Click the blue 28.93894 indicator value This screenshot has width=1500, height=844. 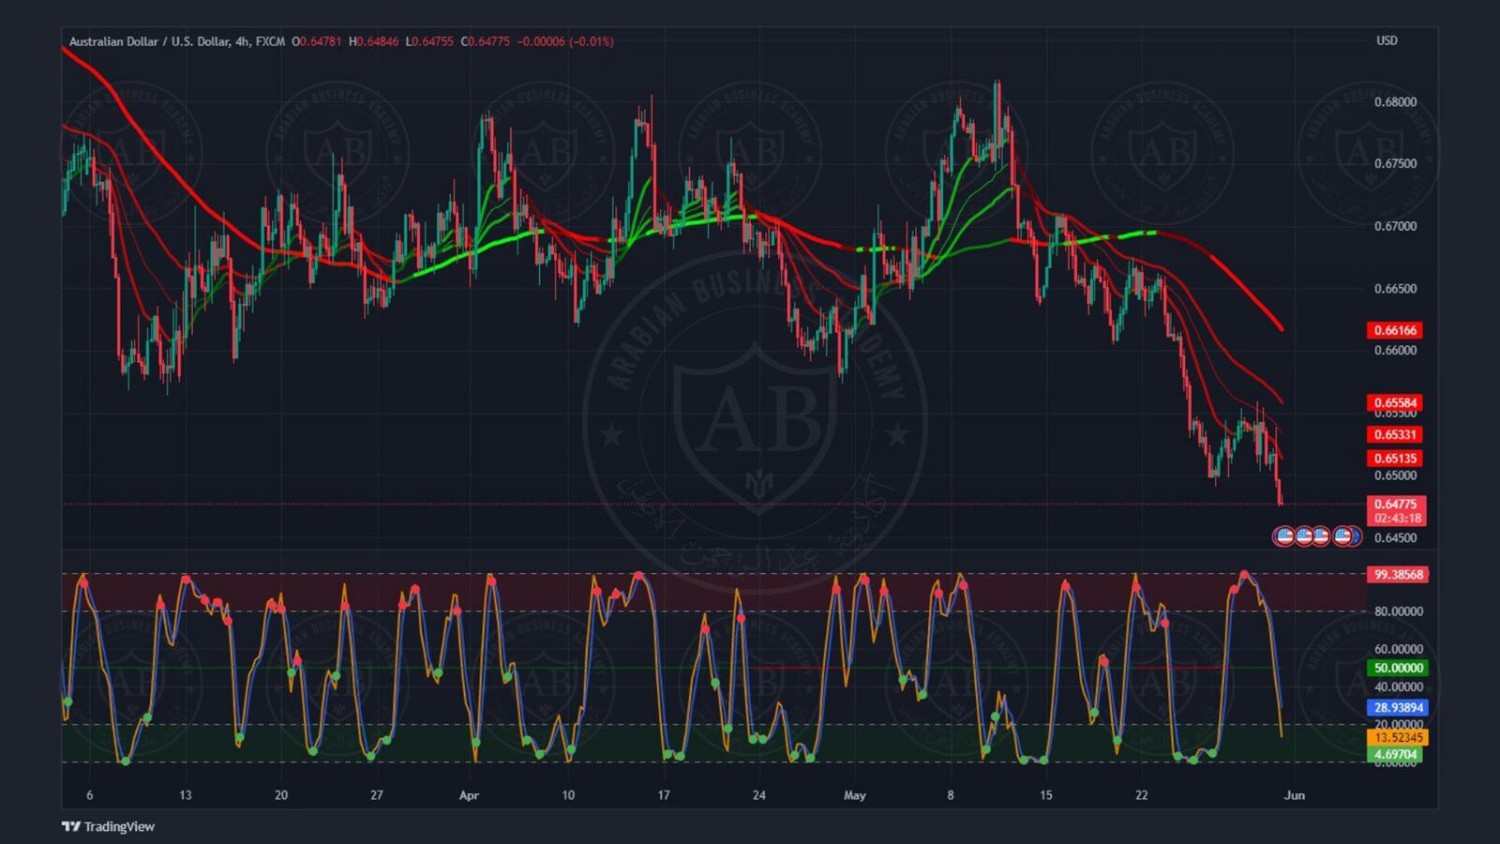pyautogui.click(x=1397, y=707)
